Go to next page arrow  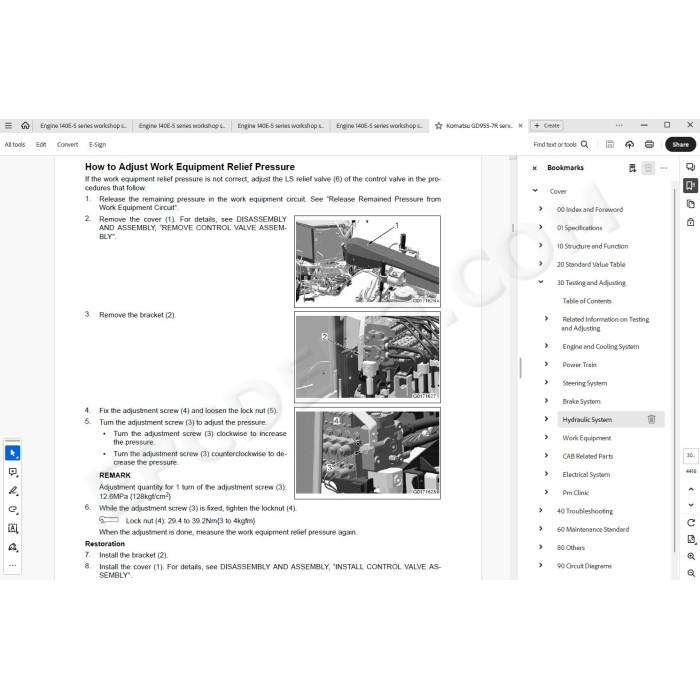tap(691, 505)
